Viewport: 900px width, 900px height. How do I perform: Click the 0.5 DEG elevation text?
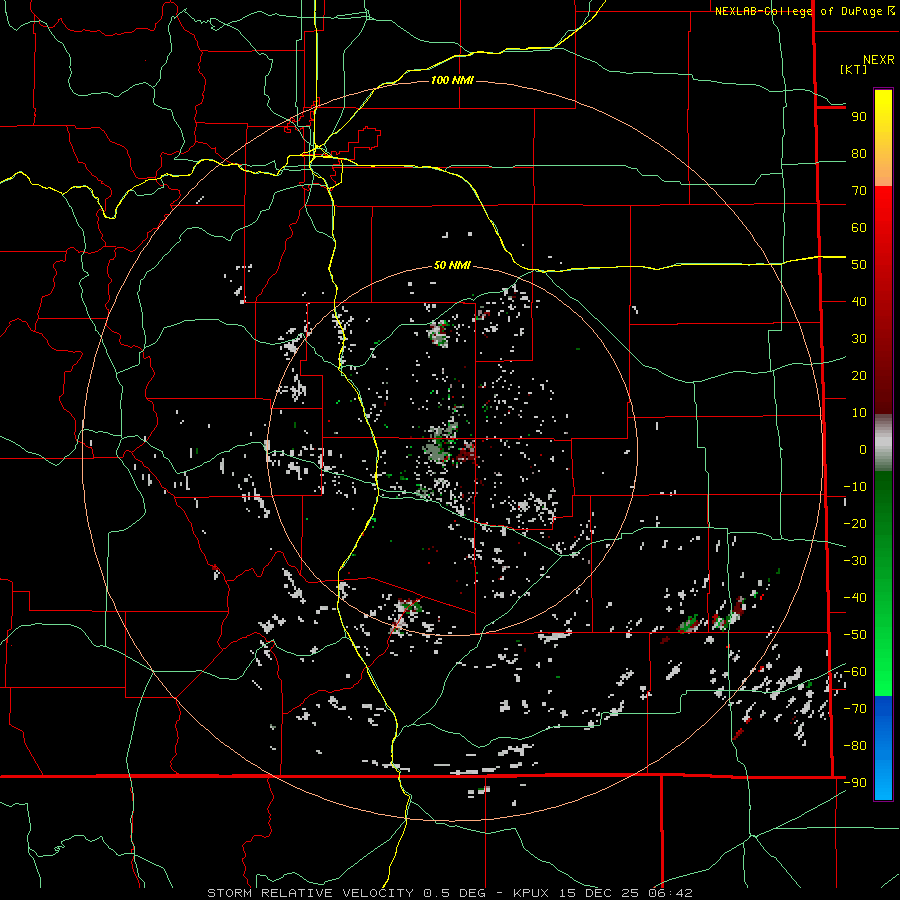pos(455,893)
